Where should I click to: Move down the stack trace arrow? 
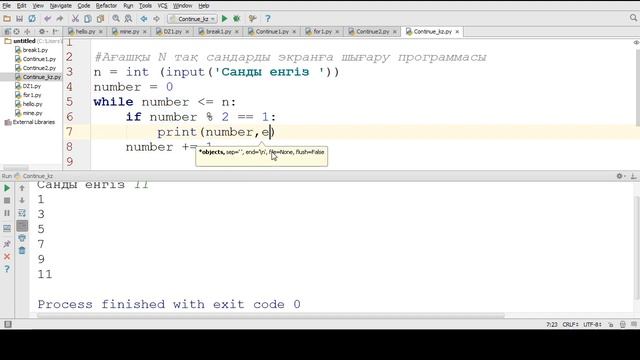pyautogui.click(x=22, y=201)
